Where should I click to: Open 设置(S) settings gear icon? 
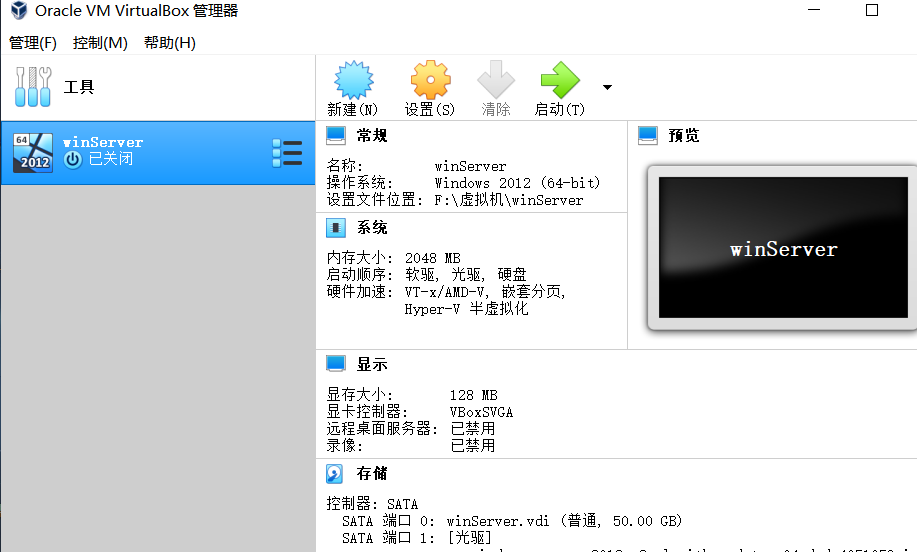(430, 80)
